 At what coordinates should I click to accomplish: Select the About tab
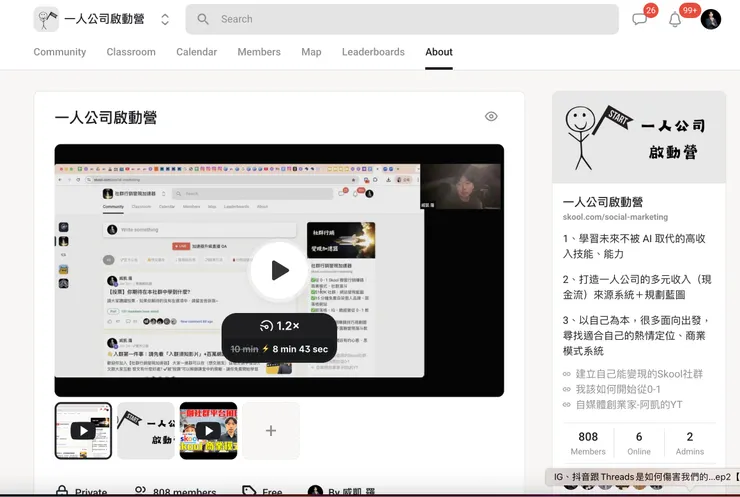tap(439, 52)
